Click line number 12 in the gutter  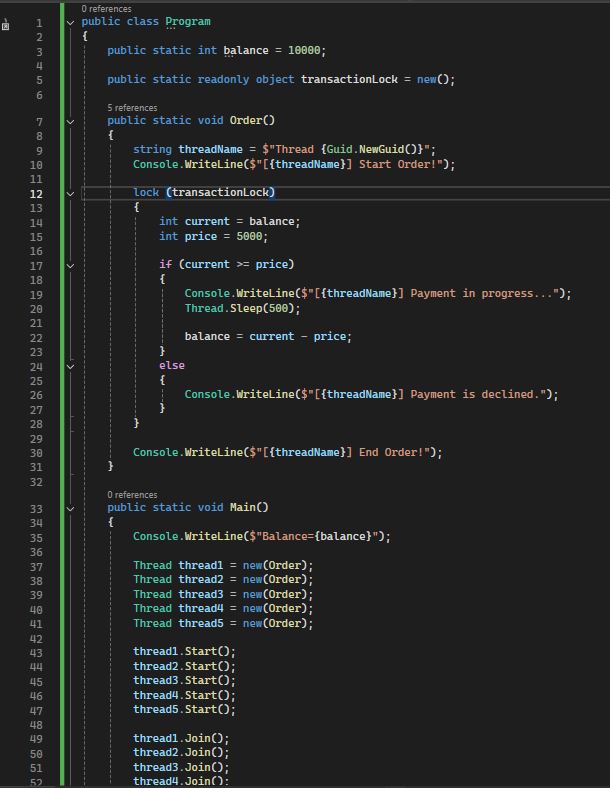click(x=37, y=194)
